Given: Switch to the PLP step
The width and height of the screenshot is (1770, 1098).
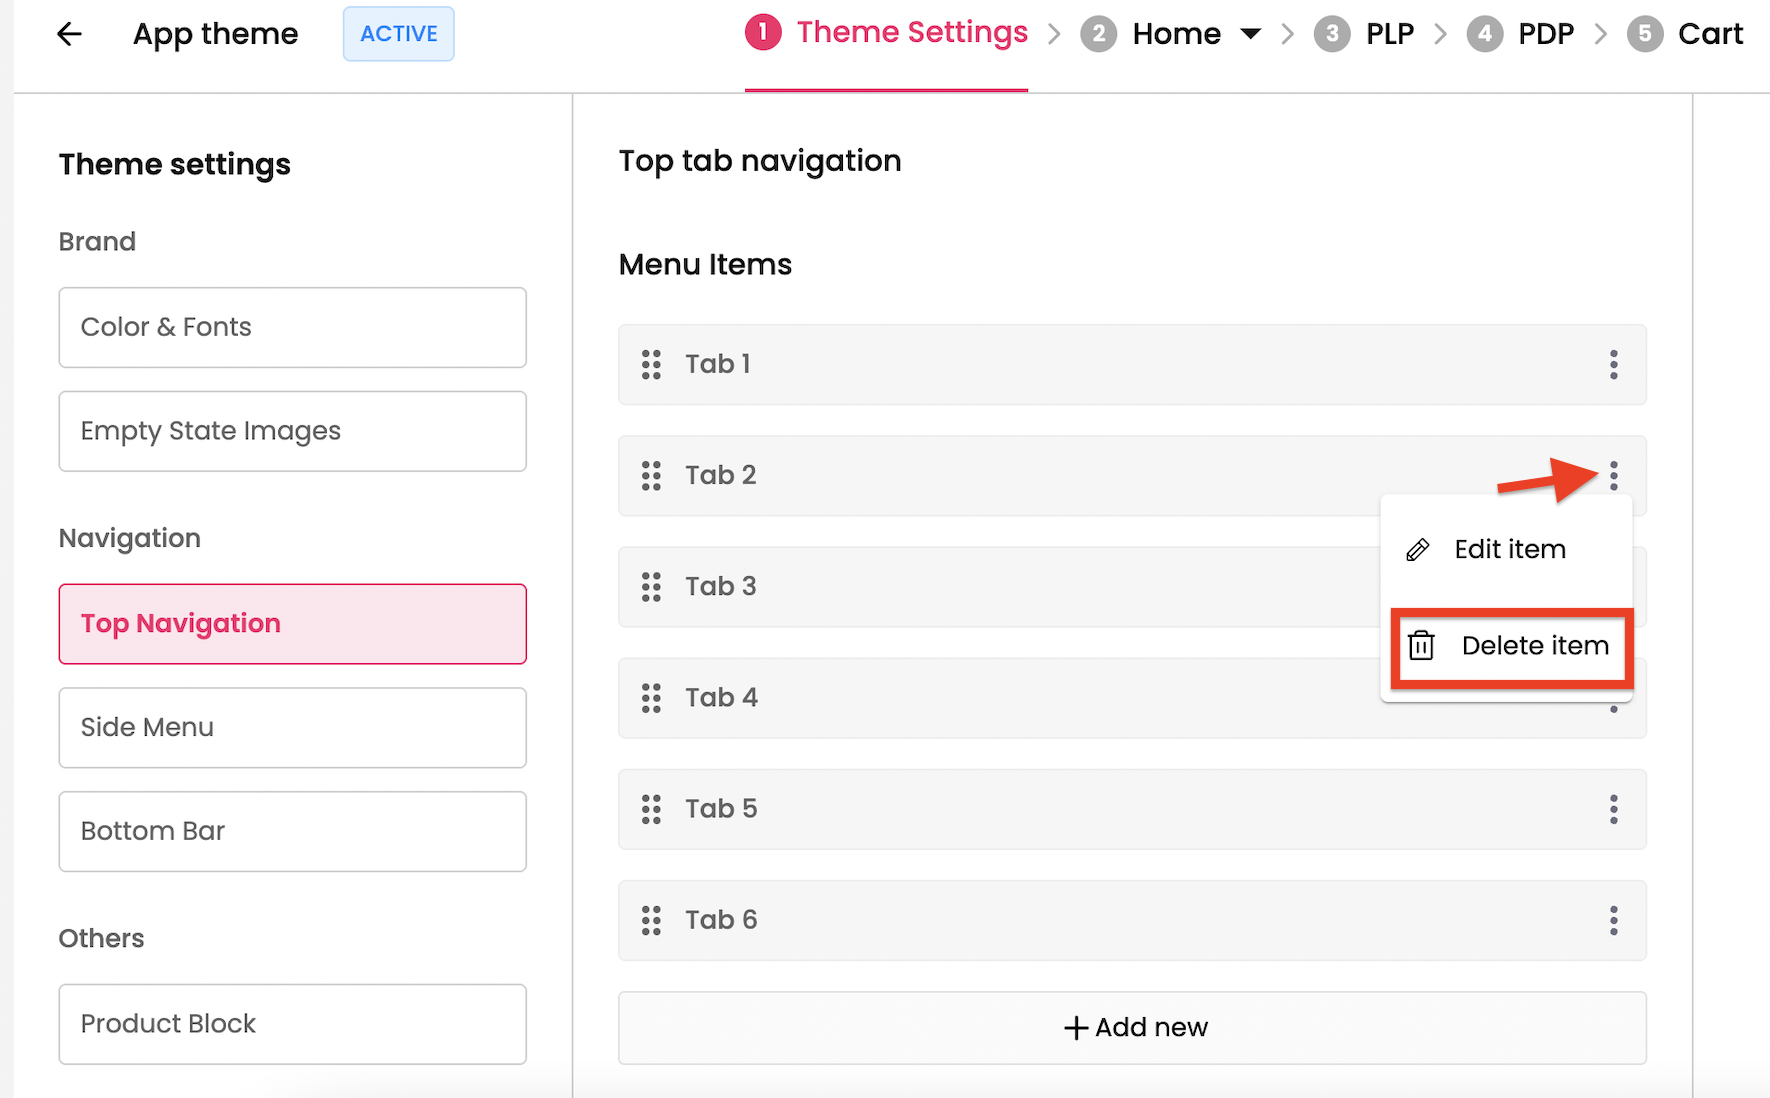Looking at the screenshot, I should (x=1388, y=34).
